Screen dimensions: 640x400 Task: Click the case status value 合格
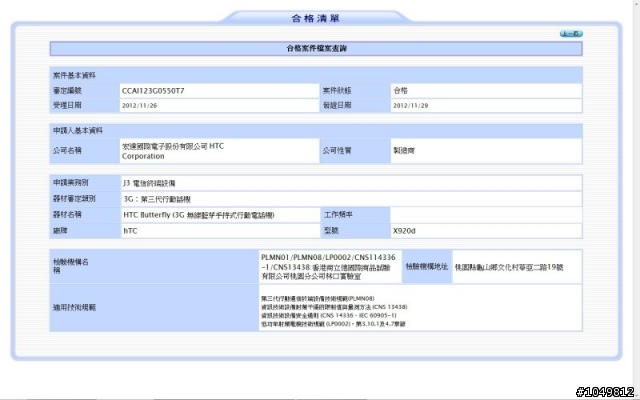[x=400, y=91]
